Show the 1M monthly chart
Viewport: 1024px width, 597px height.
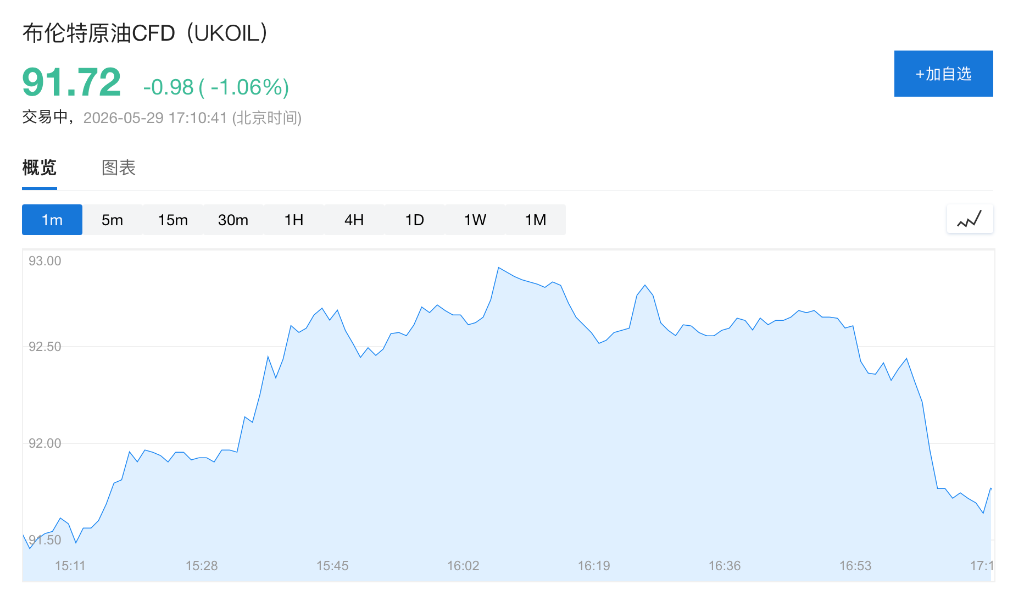536,219
